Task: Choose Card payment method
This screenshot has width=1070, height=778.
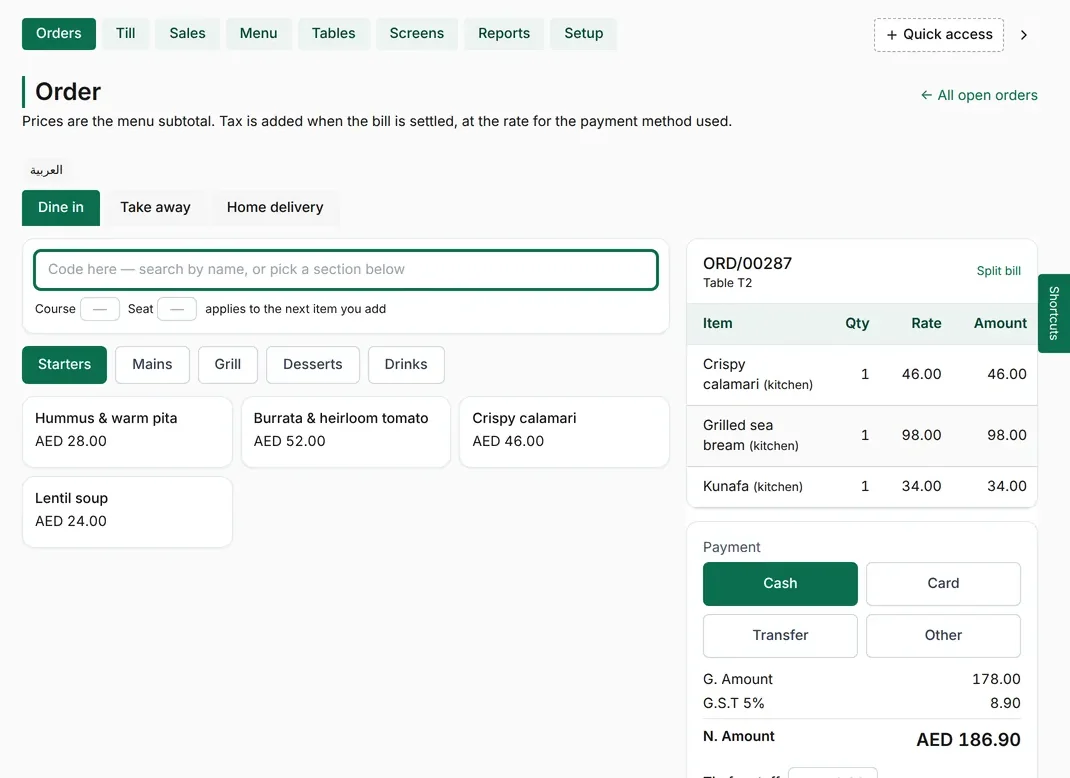Action: pyautogui.click(x=943, y=584)
